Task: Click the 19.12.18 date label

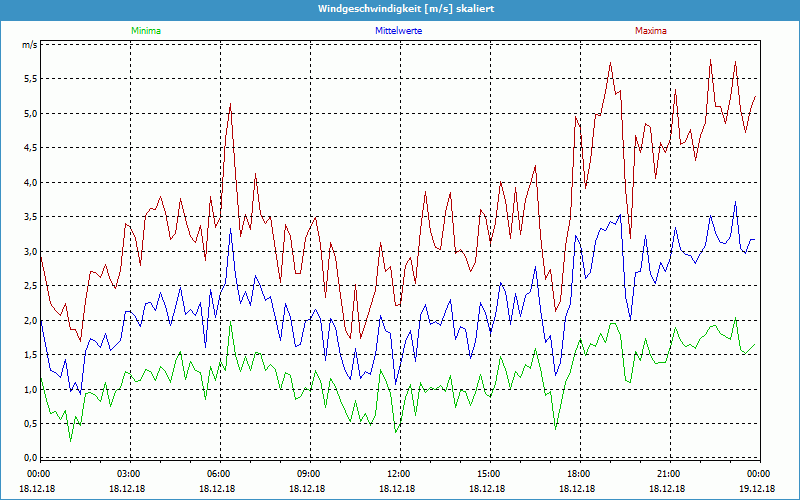Action: pyautogui.click(x=757, y=488)
